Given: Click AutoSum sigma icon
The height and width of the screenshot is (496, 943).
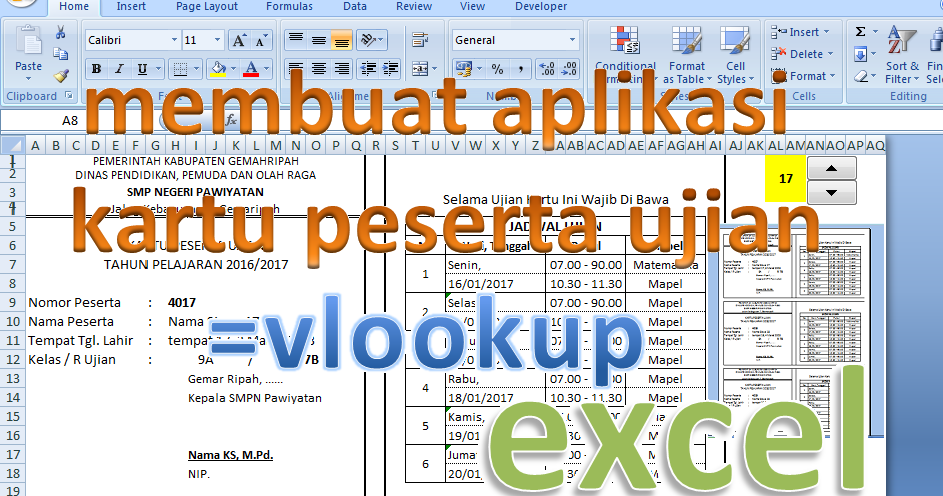Looking at the screenshot, I should point(861,32).
